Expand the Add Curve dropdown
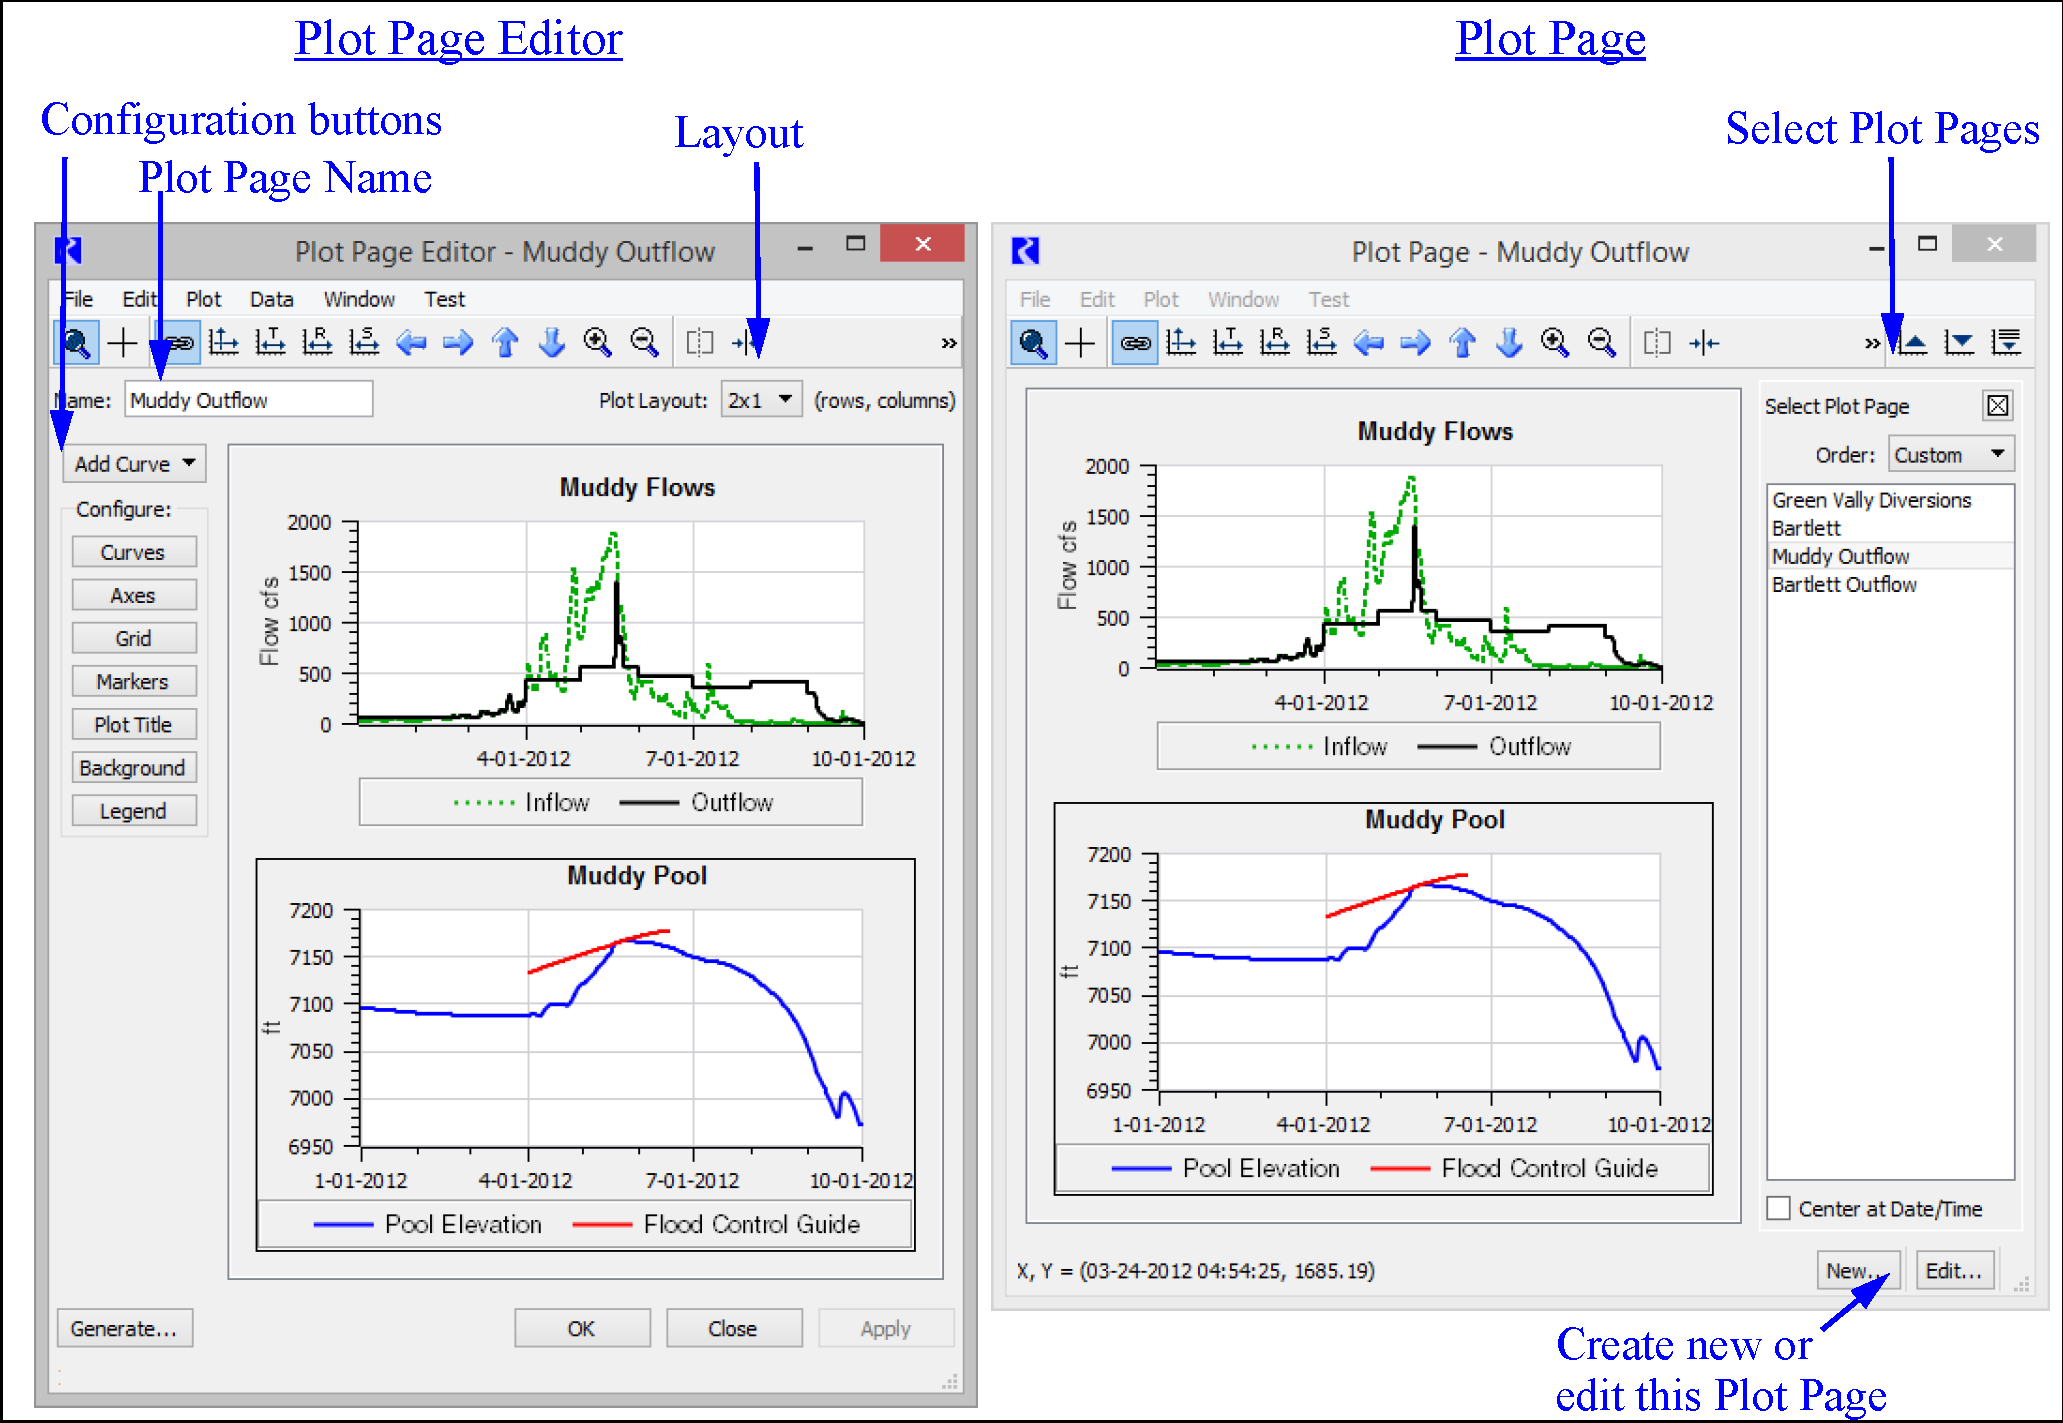Image resolution: width=2063 pixels, height=1423 pixels. point(135,464)
